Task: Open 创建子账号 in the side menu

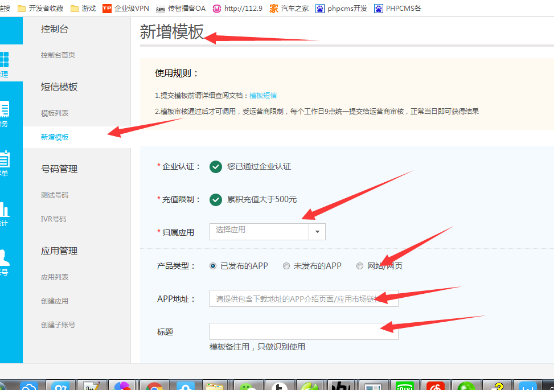Action: click(58, 325)
